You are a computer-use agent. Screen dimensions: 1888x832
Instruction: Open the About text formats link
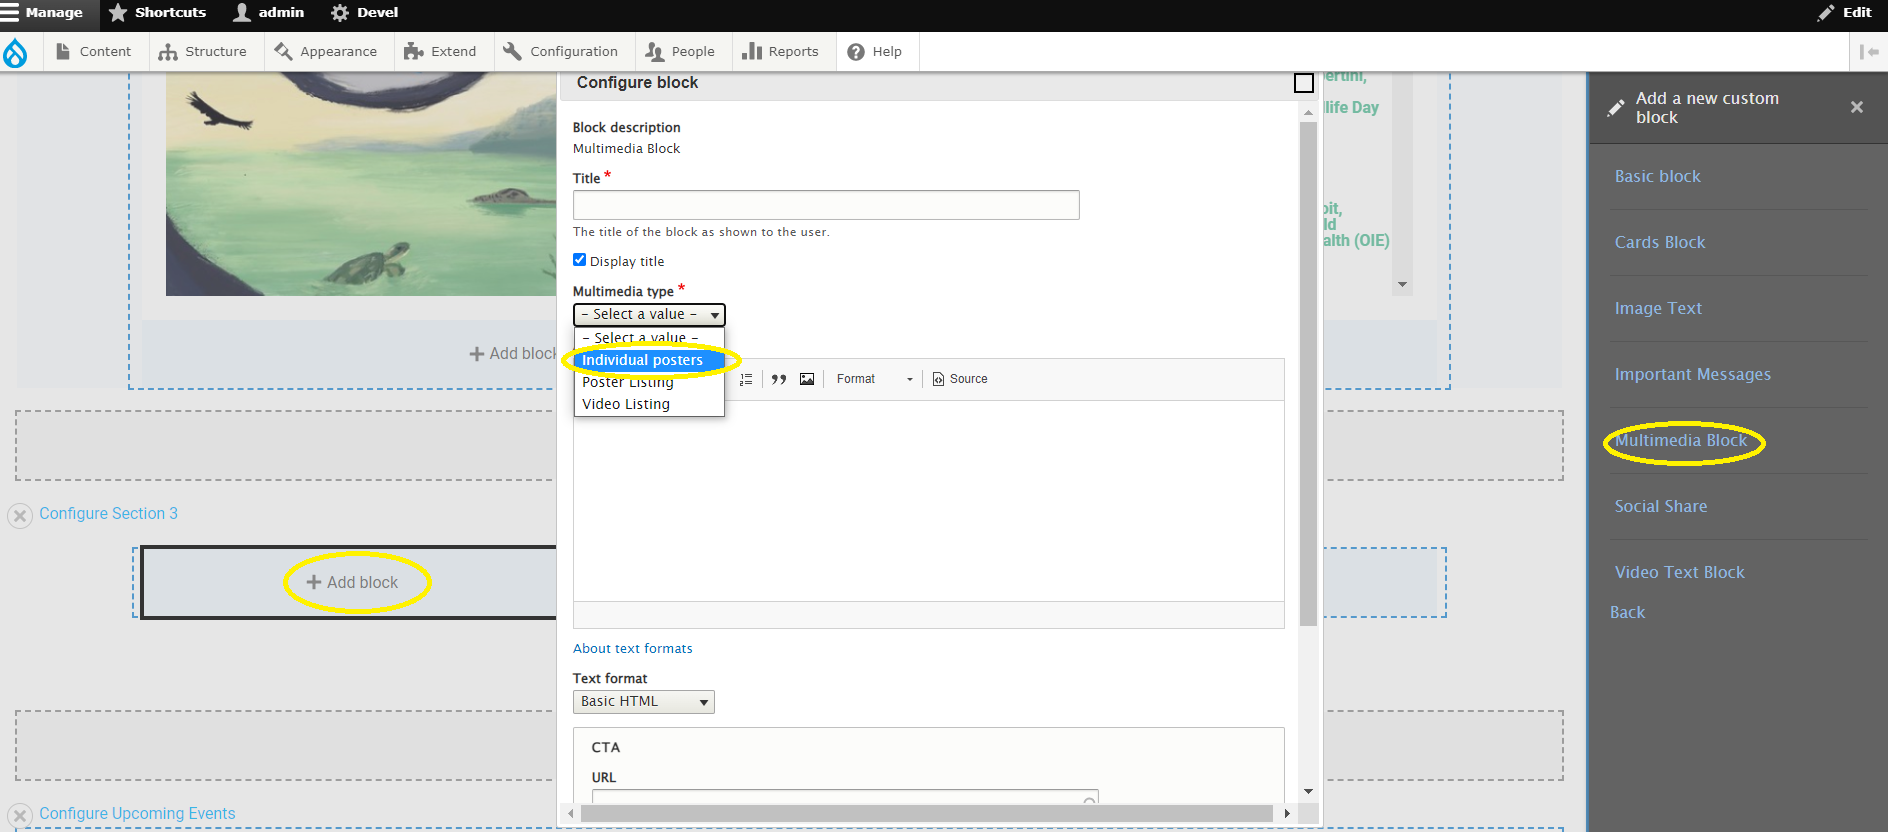pyautogui.click(x=633, y=649)
